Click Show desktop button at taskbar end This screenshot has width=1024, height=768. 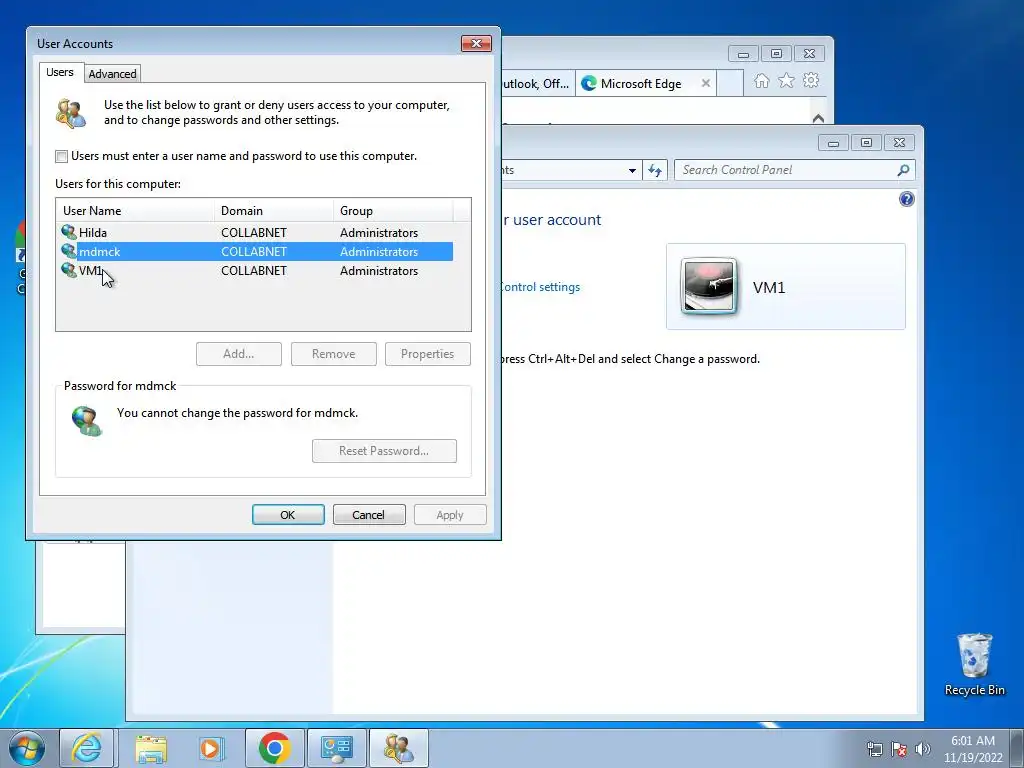[1017, 748]
